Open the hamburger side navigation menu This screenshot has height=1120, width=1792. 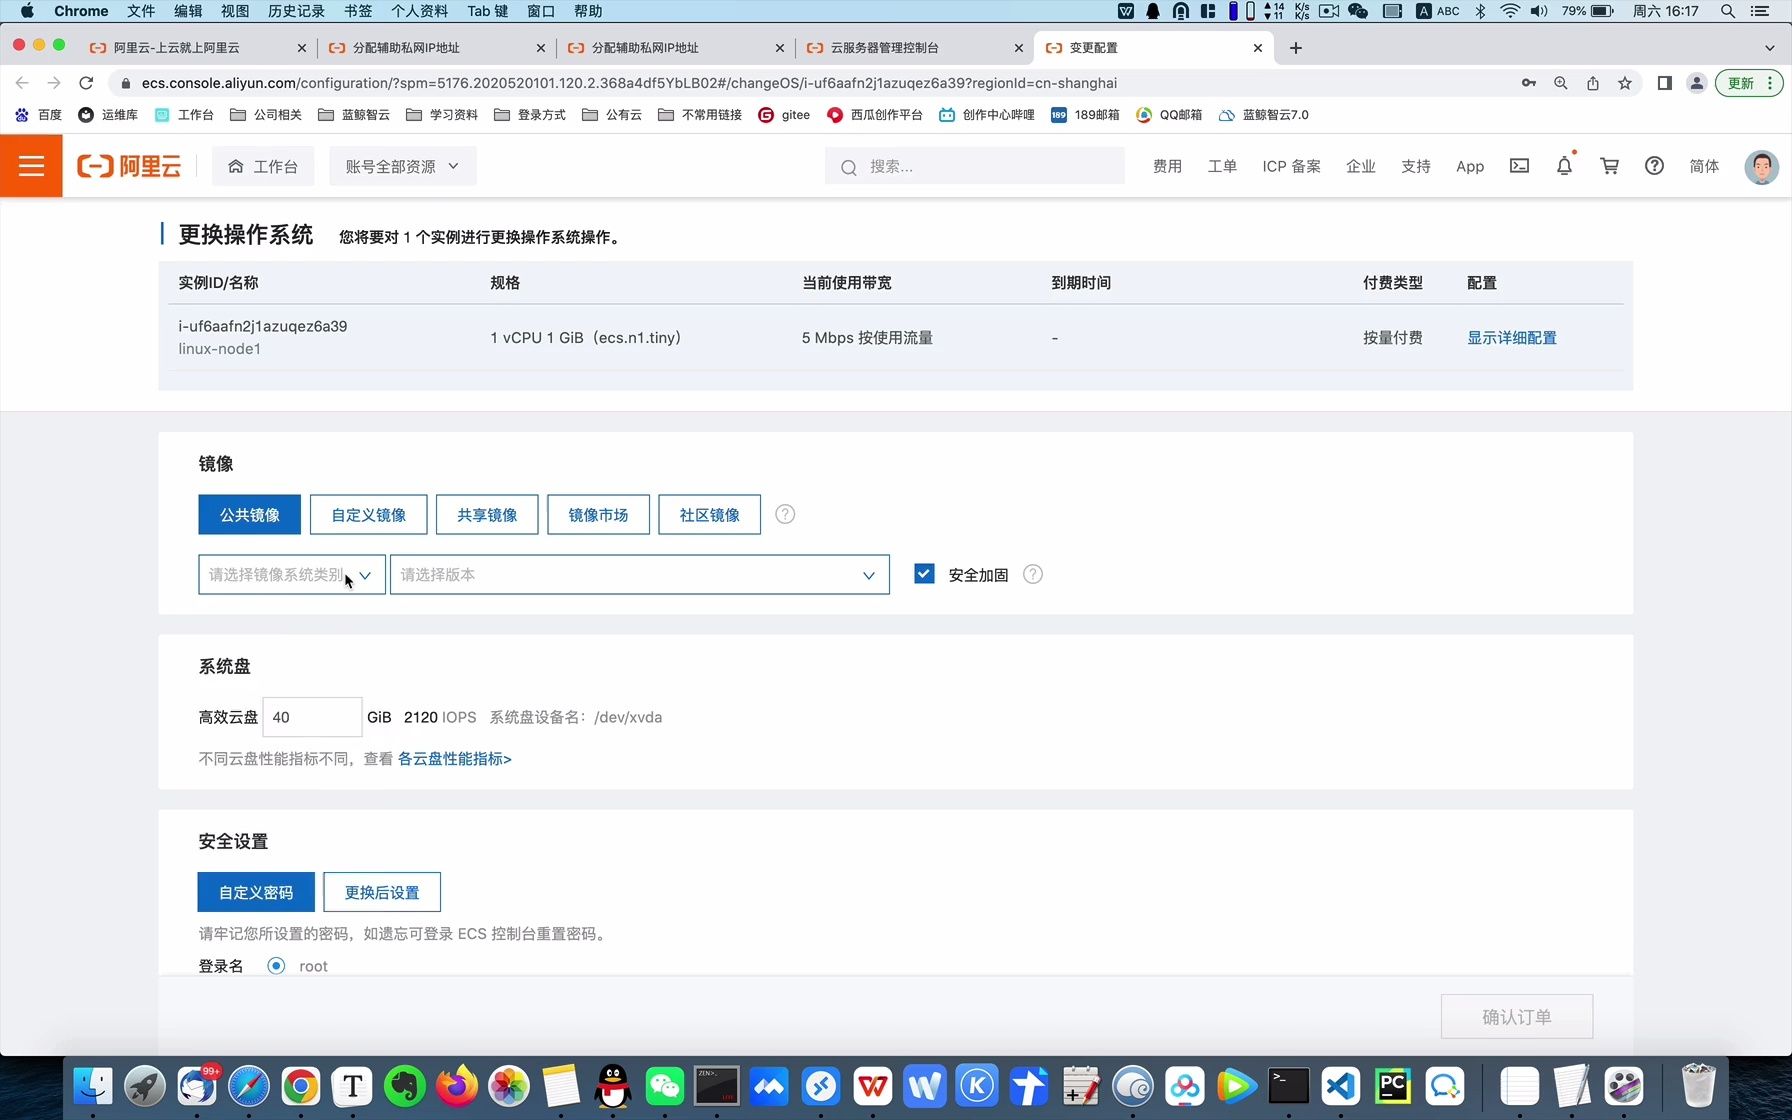tap(31, 166)
